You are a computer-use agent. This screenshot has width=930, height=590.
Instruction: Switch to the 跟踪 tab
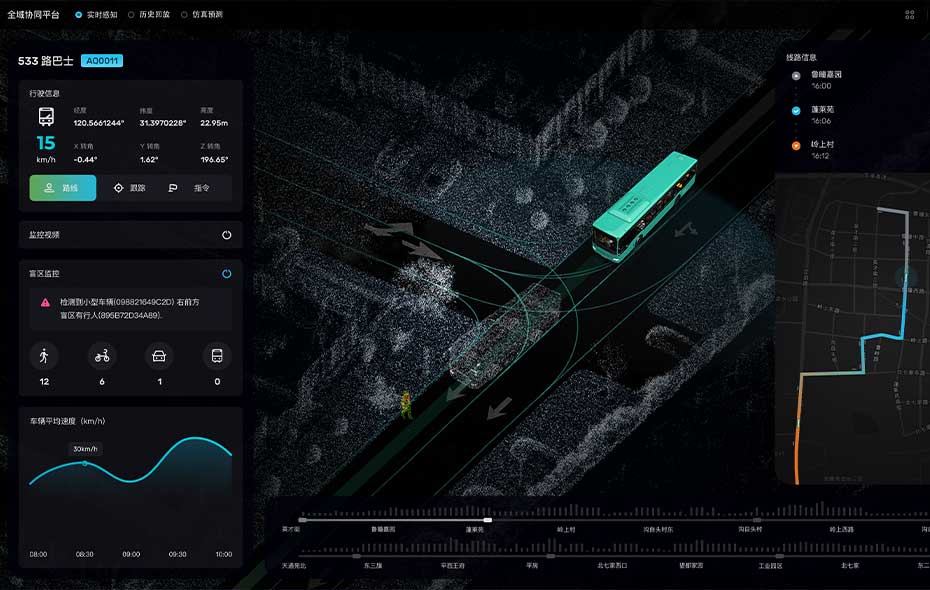click(x=130, y=188)
